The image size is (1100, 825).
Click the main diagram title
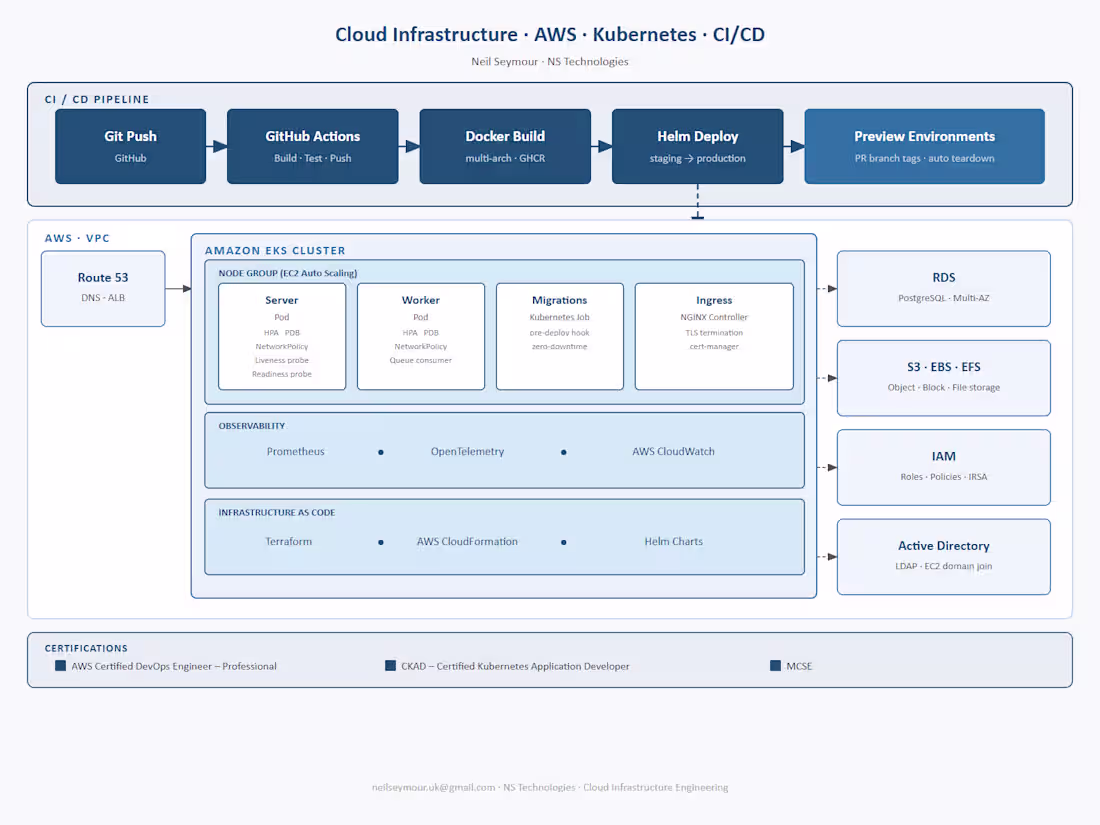[x=550, y=34]
